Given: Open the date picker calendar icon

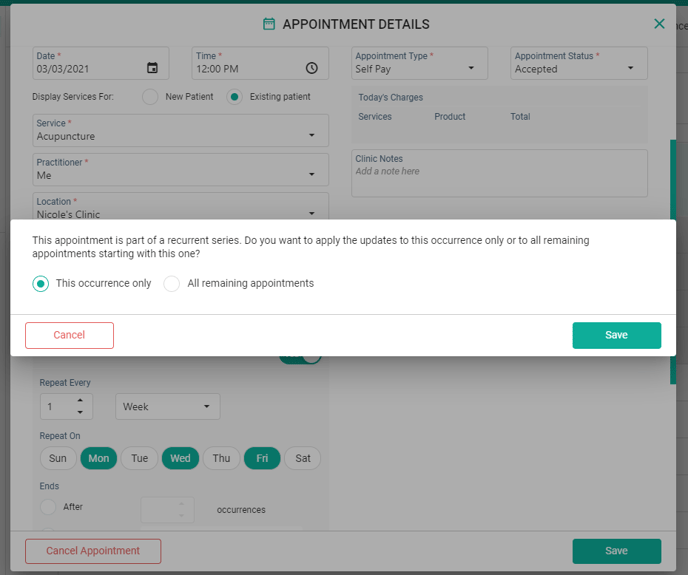Looking at the screenshot, I should (152, 68).
